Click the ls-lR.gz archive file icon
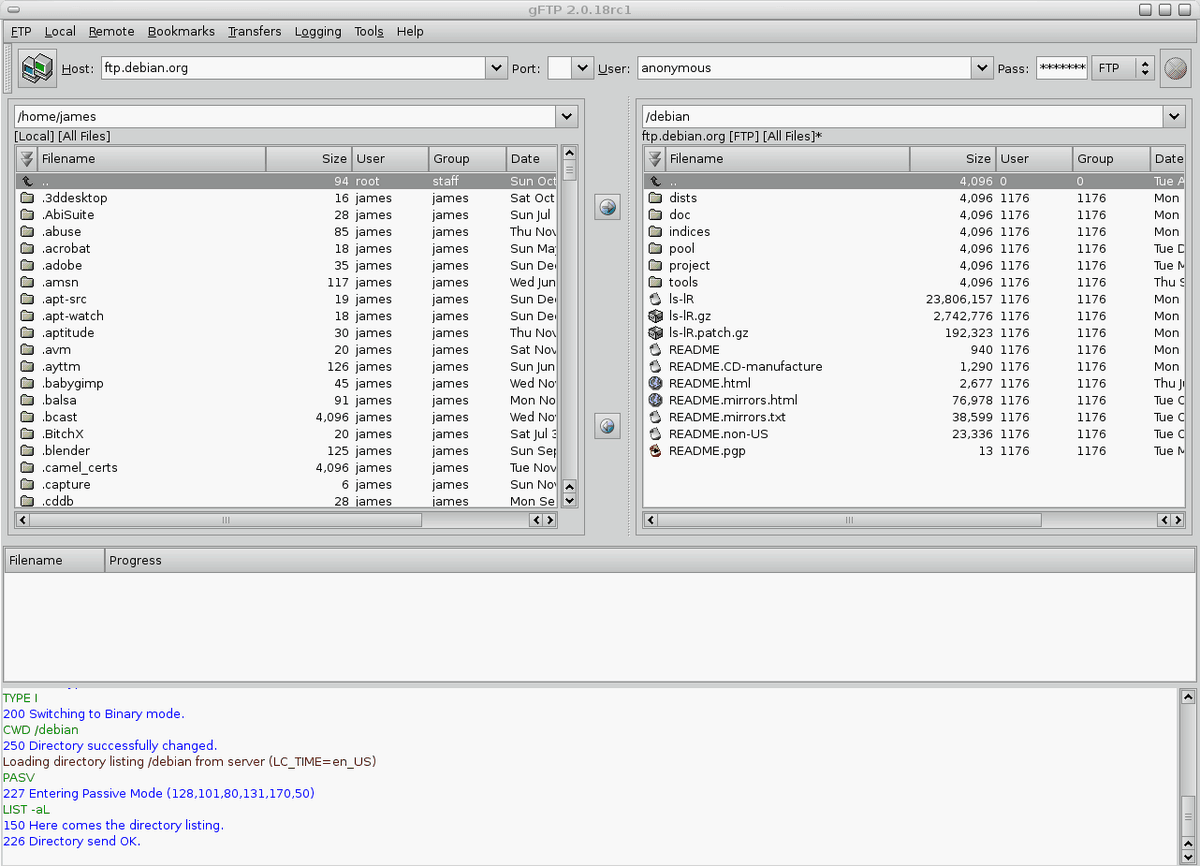Image resolution: width=1200 pixels, height=866 pixels. tap(655, 316)
